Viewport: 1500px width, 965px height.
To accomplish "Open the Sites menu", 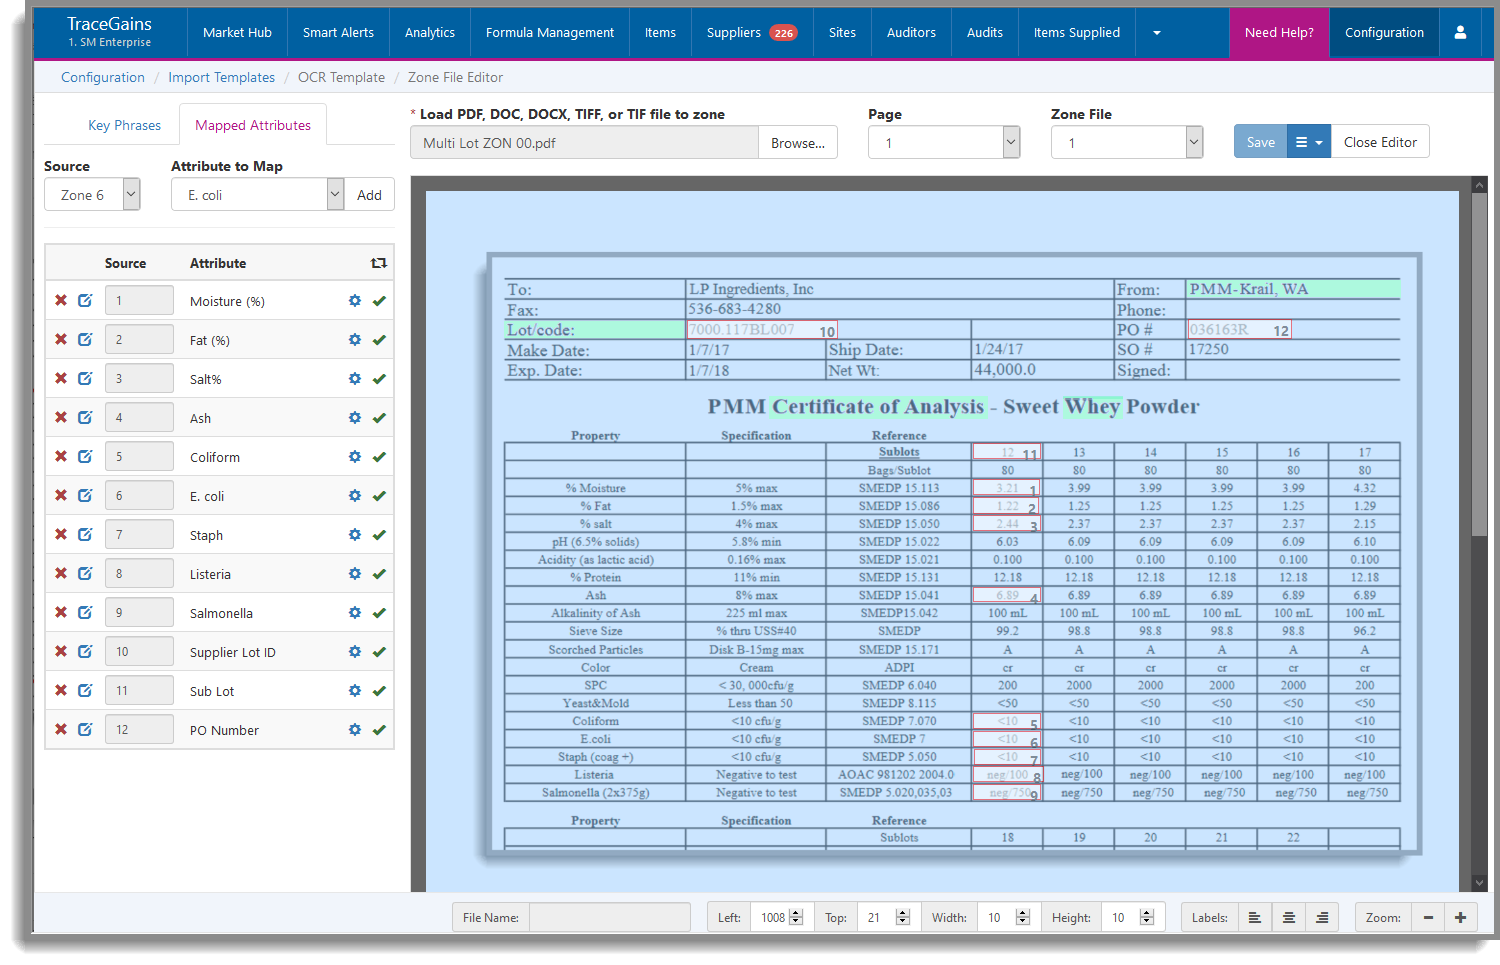I will [842, 33].
